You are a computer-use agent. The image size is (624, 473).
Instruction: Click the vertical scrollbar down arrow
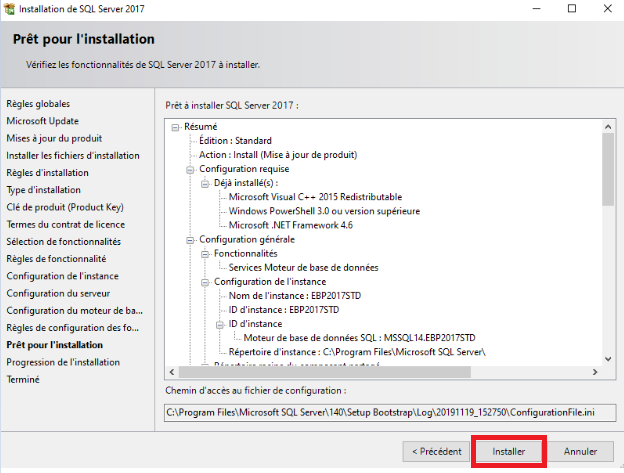point(608,359)
